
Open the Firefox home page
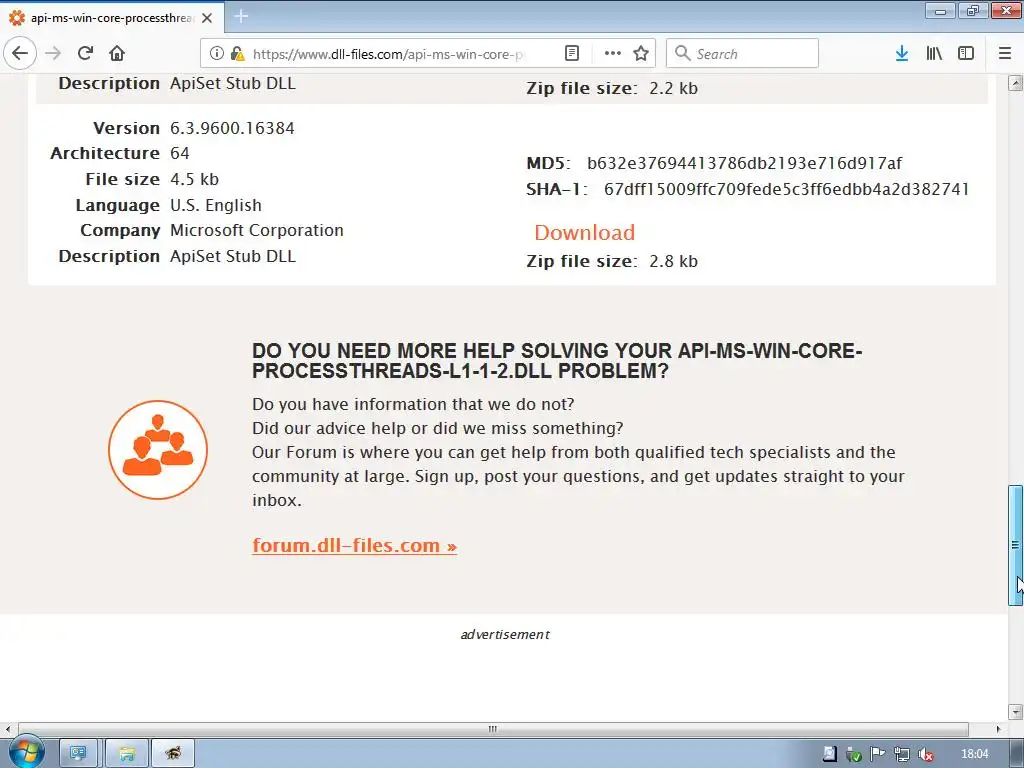pyautogui.click(x=117, y=53)
